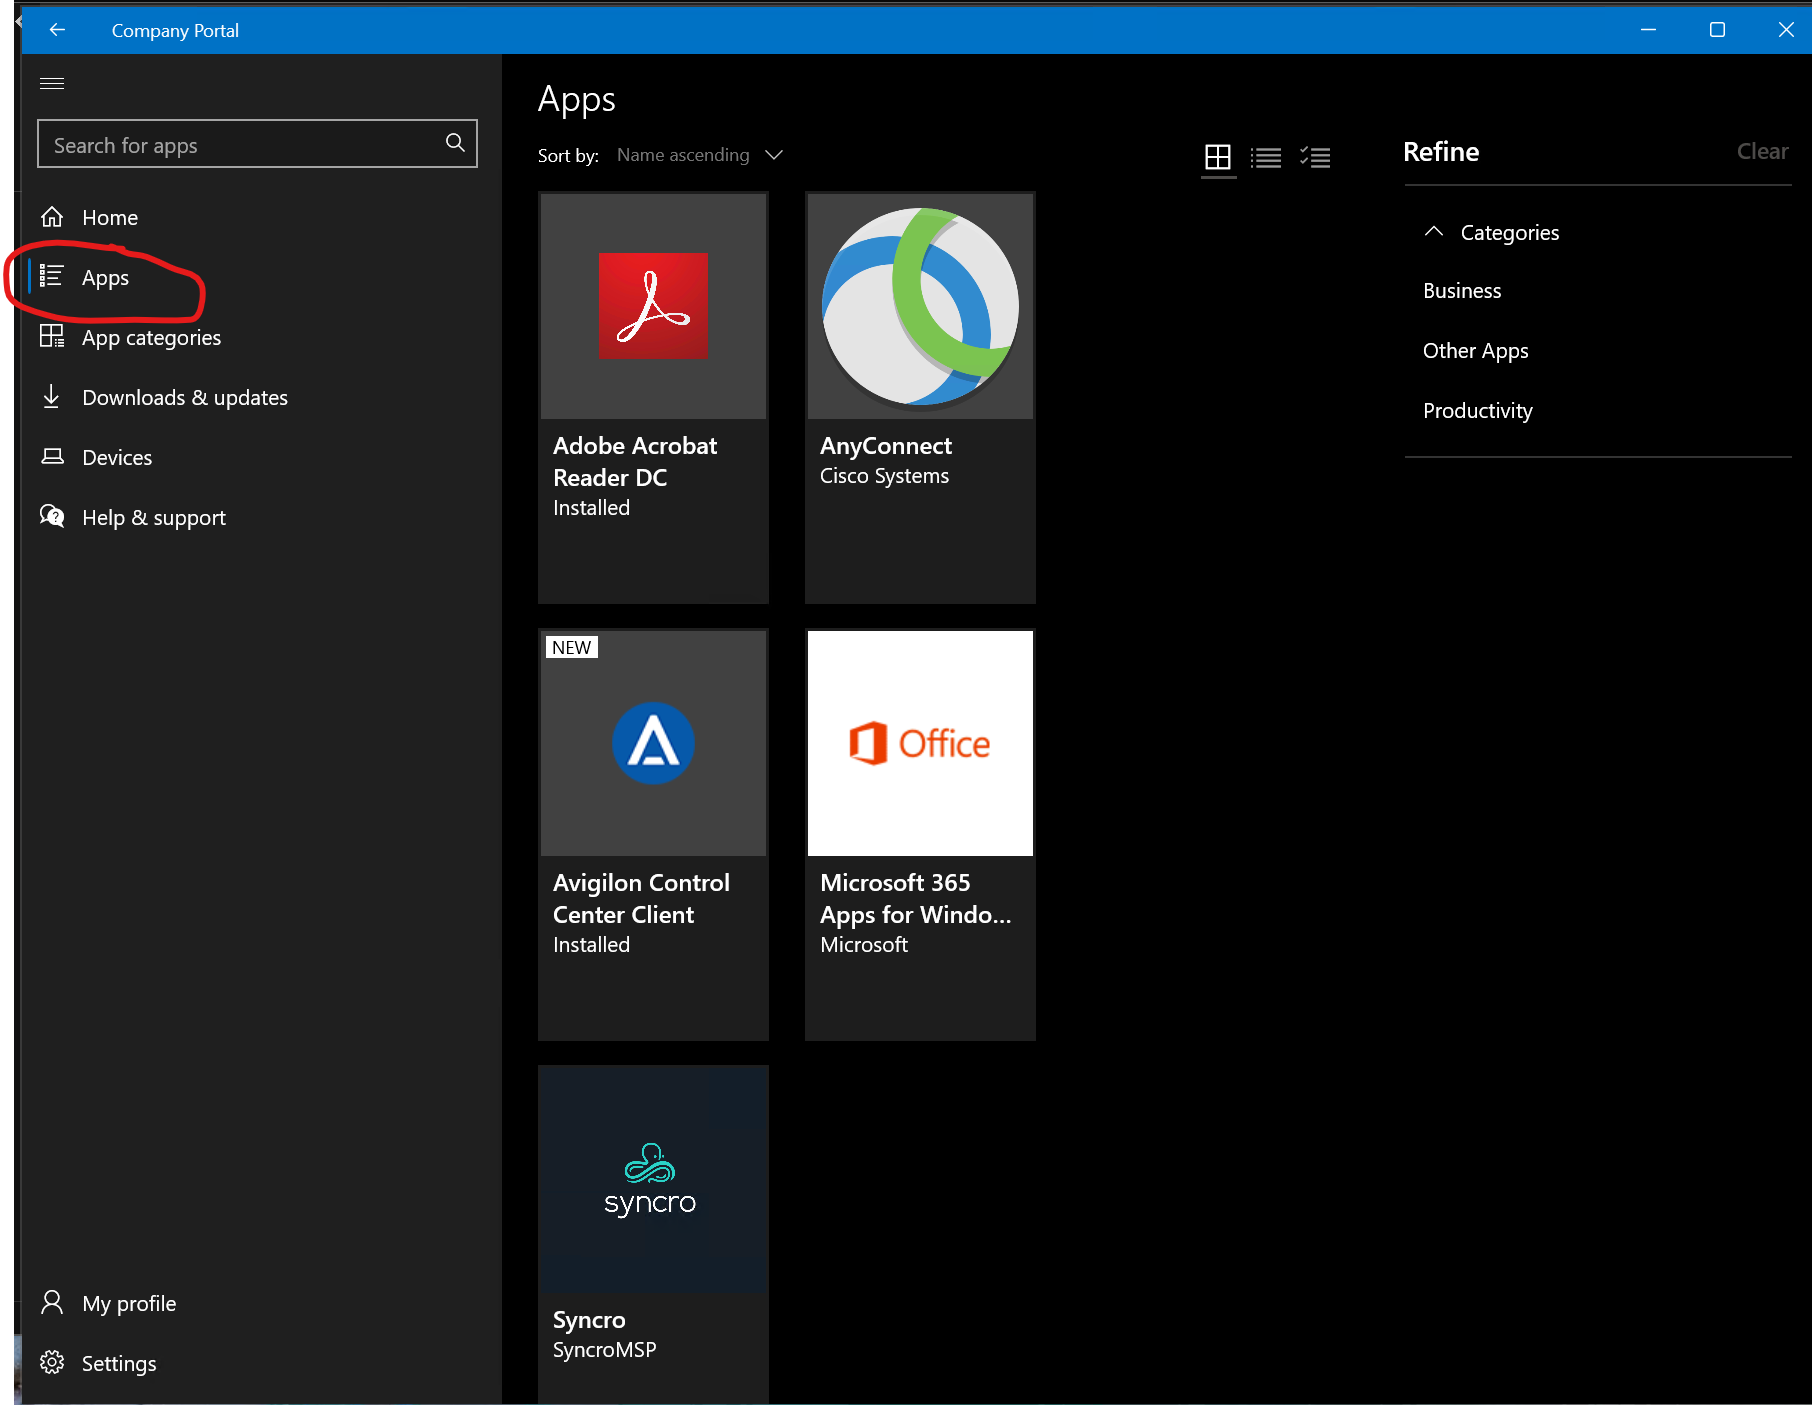Viewport: 1812px width, 1405px height.
Task: Open App categories page
Action: coord(151,338)
